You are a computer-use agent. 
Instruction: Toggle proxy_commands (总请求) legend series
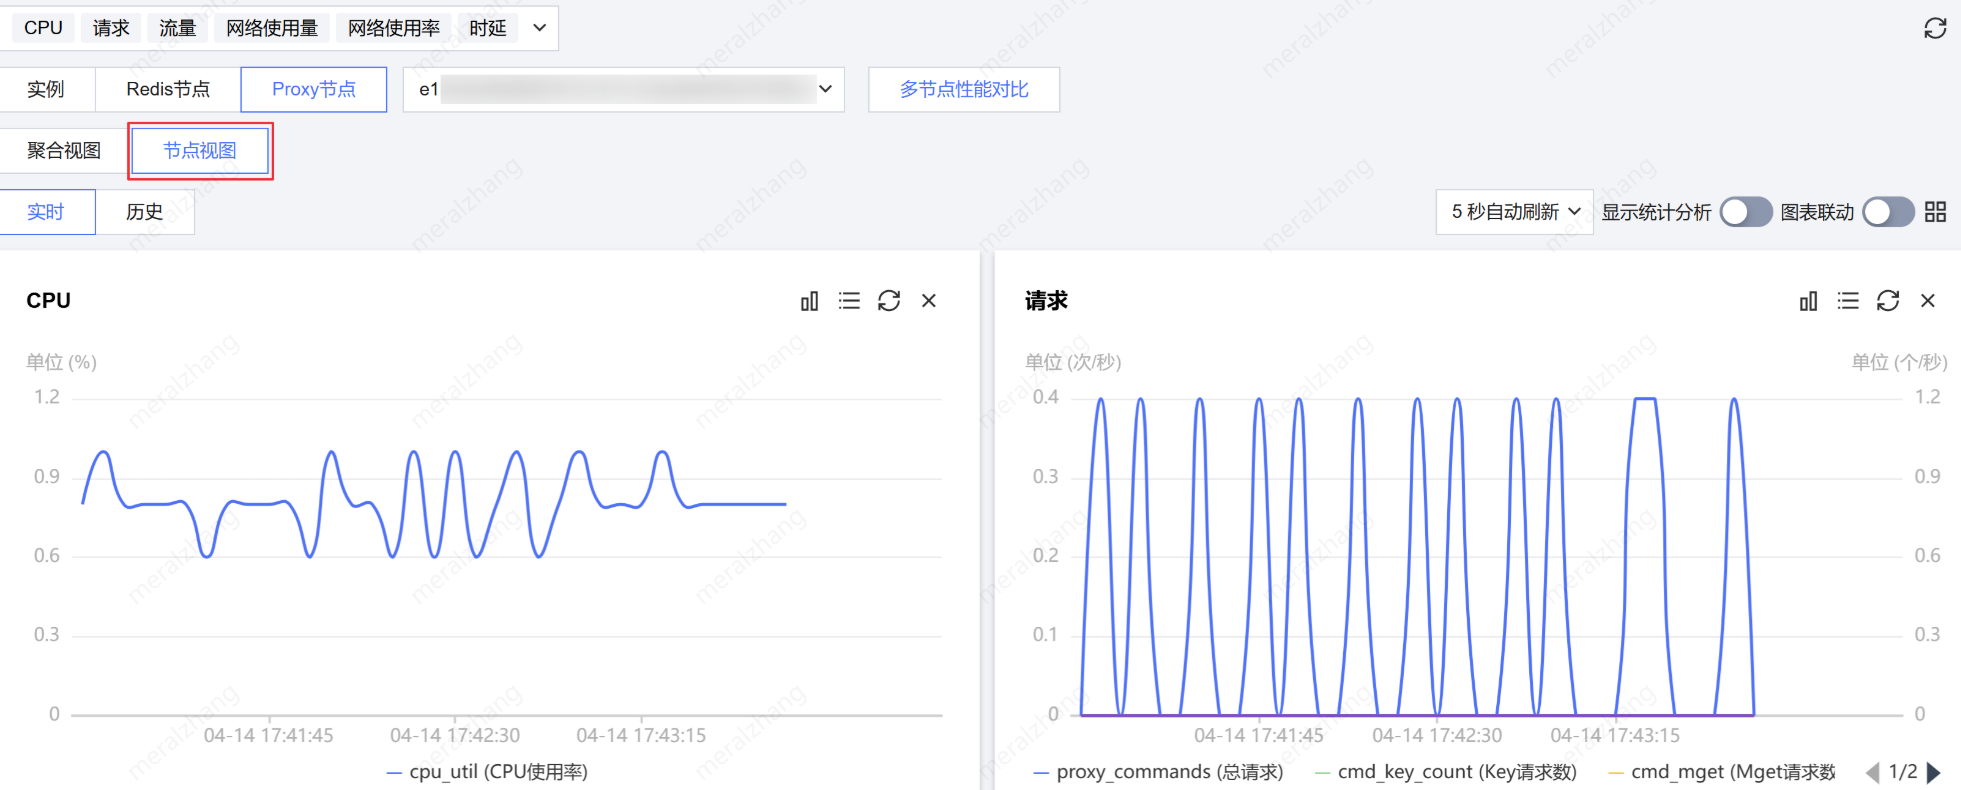pyautogui.click(x=1158, y=772)
